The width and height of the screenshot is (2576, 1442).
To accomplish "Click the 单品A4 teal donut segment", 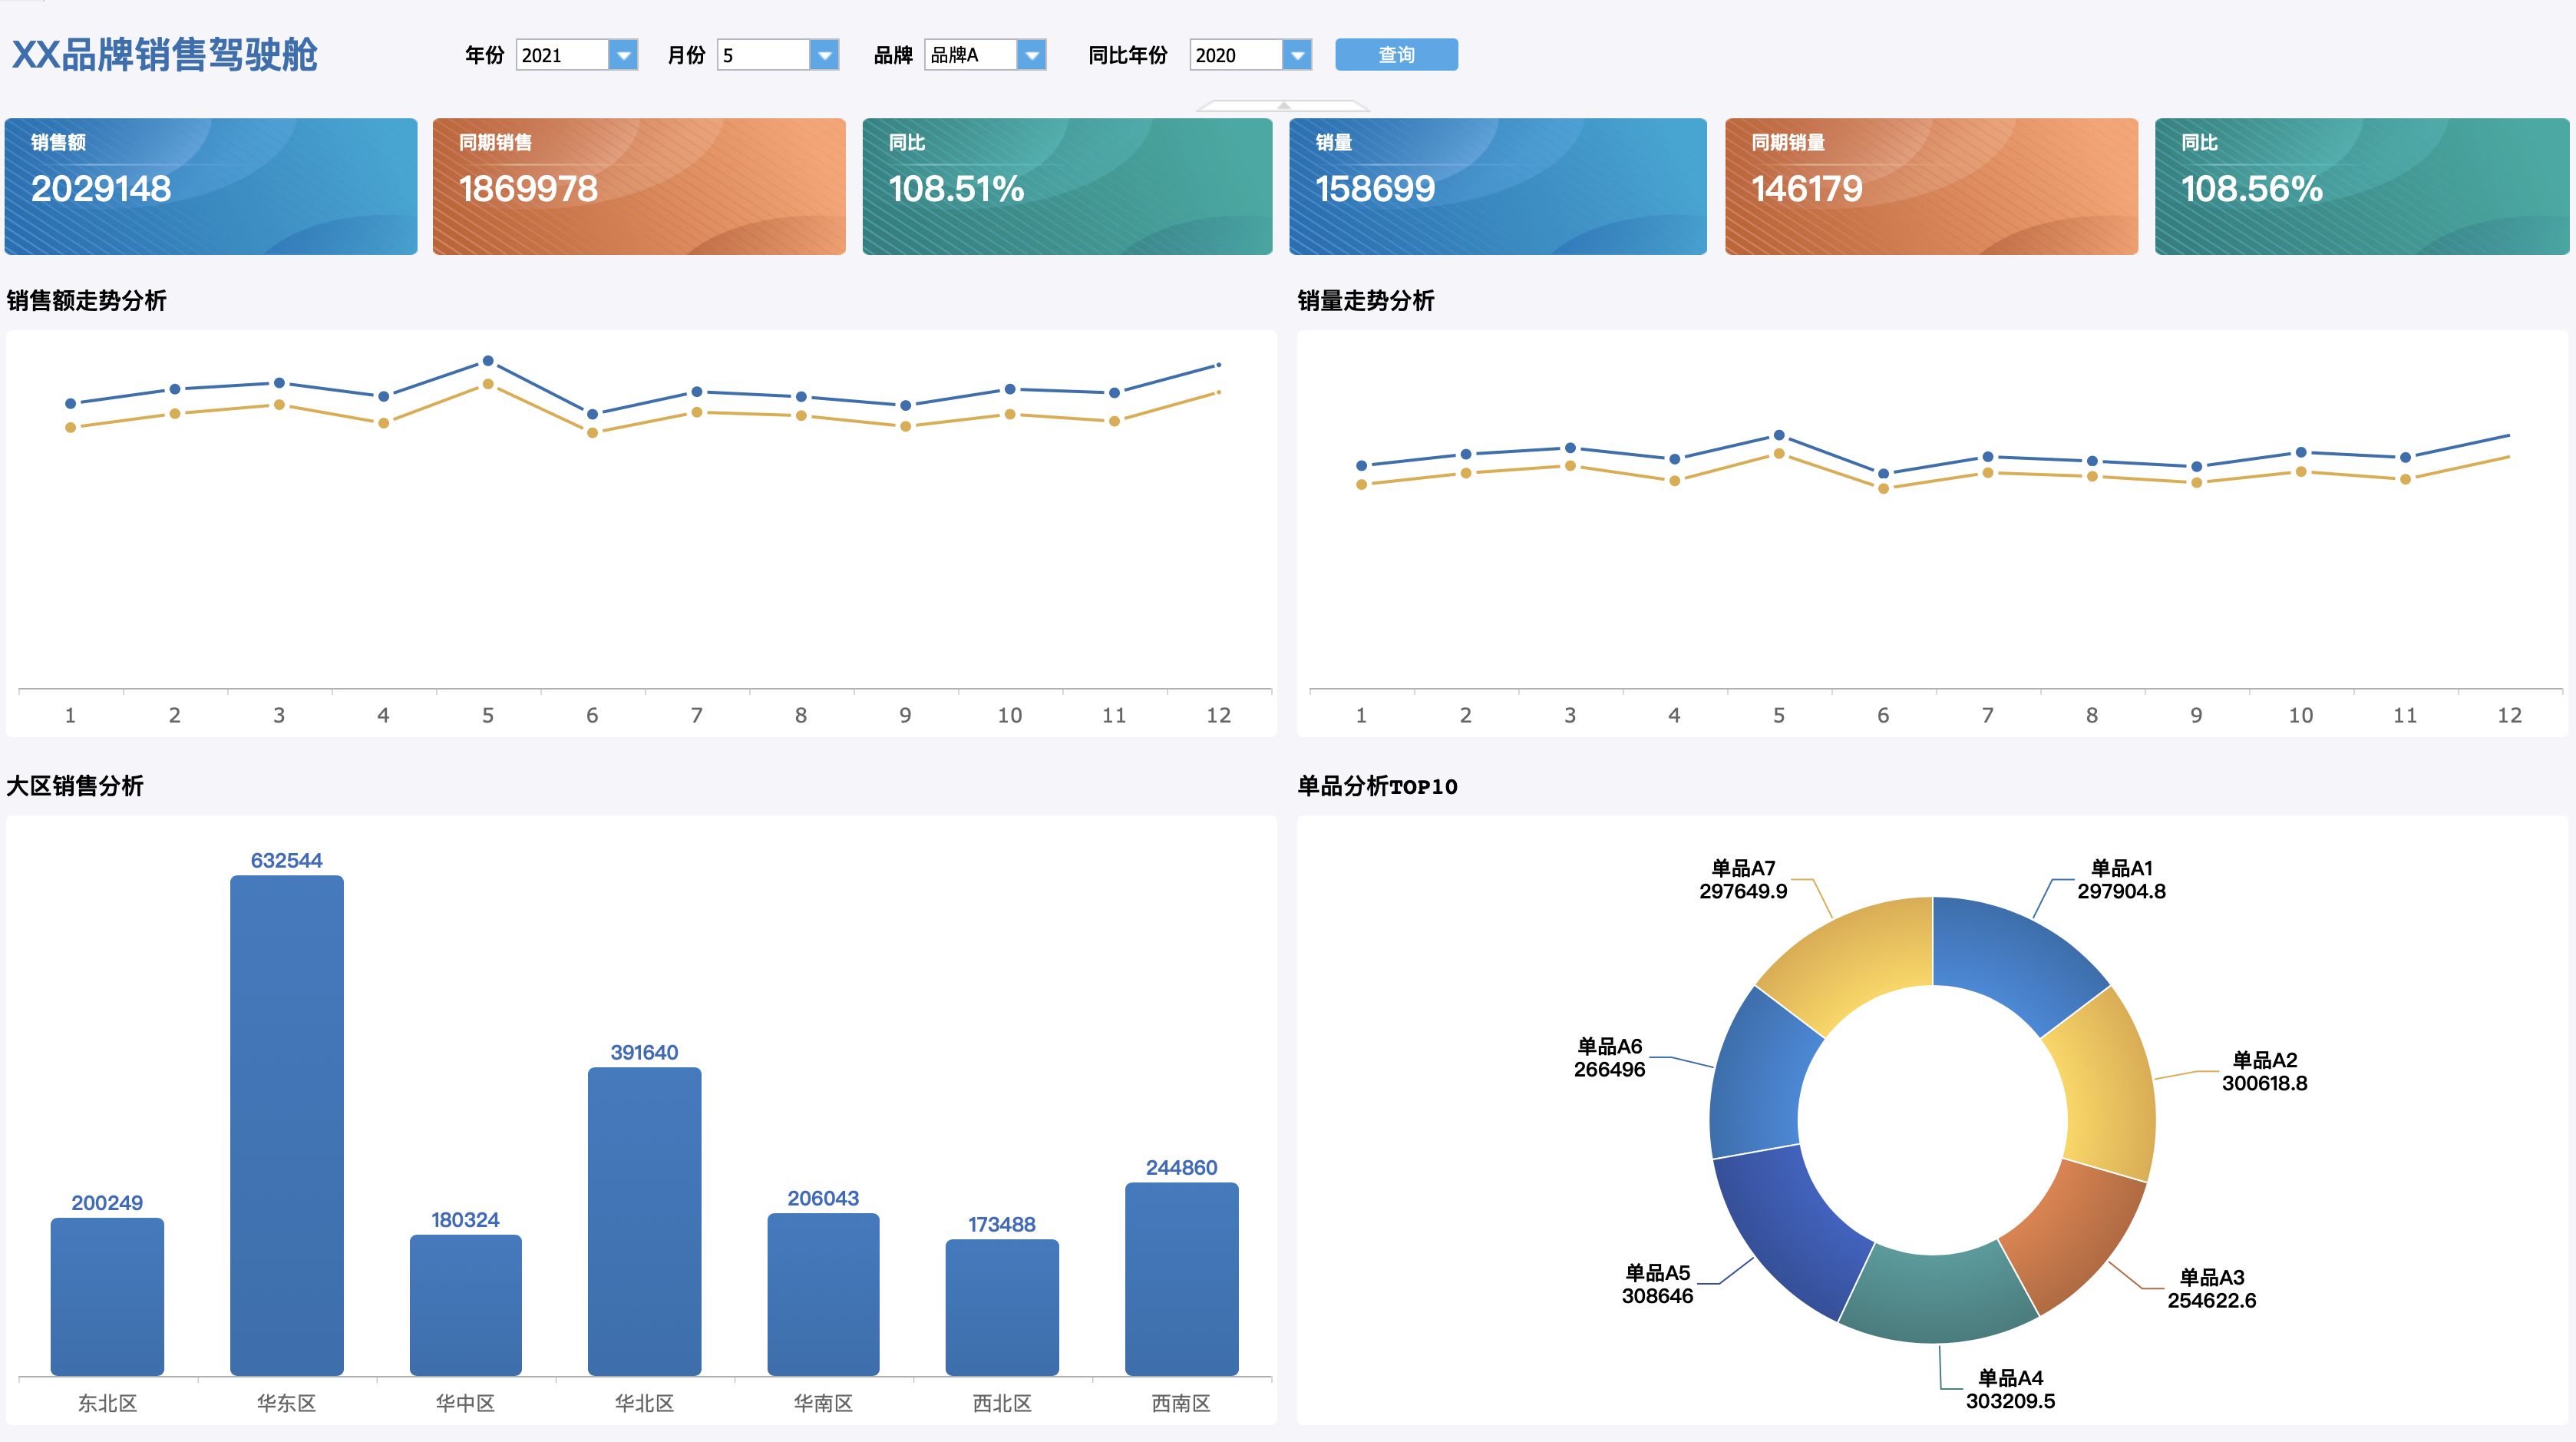I will (1935, 1296).
